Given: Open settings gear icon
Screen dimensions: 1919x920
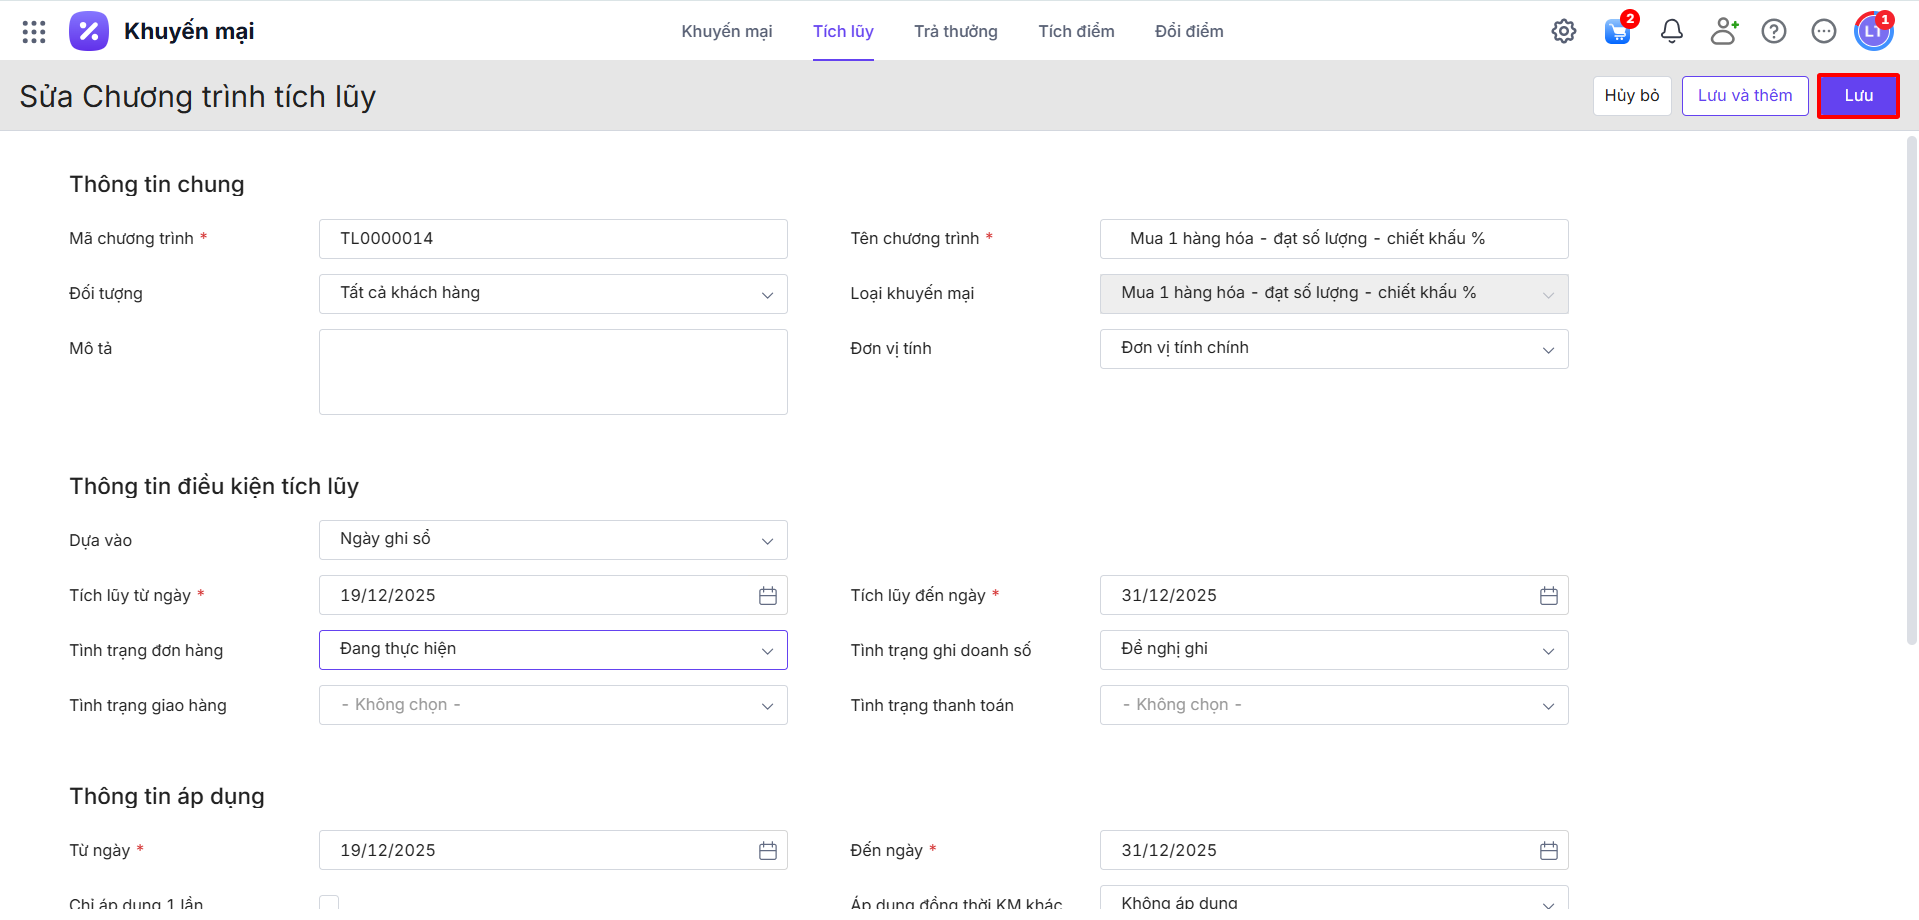Looking at the screenshot, I should (1564, 32).
